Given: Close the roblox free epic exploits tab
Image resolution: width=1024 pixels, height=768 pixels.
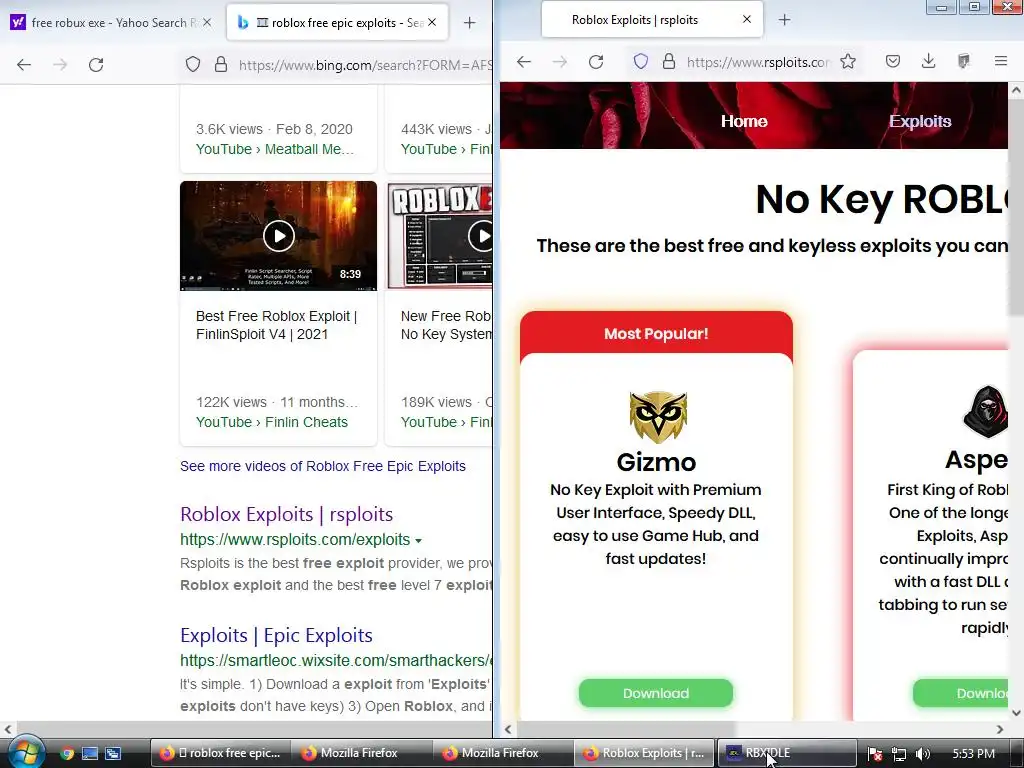Looking at the screenshot, I should pyautogui.click(x=432, y=22).
